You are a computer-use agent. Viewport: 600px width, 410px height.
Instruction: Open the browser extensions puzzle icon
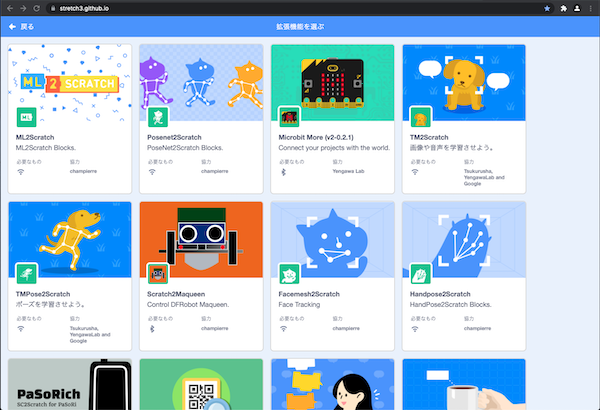(x=563, y=8)
